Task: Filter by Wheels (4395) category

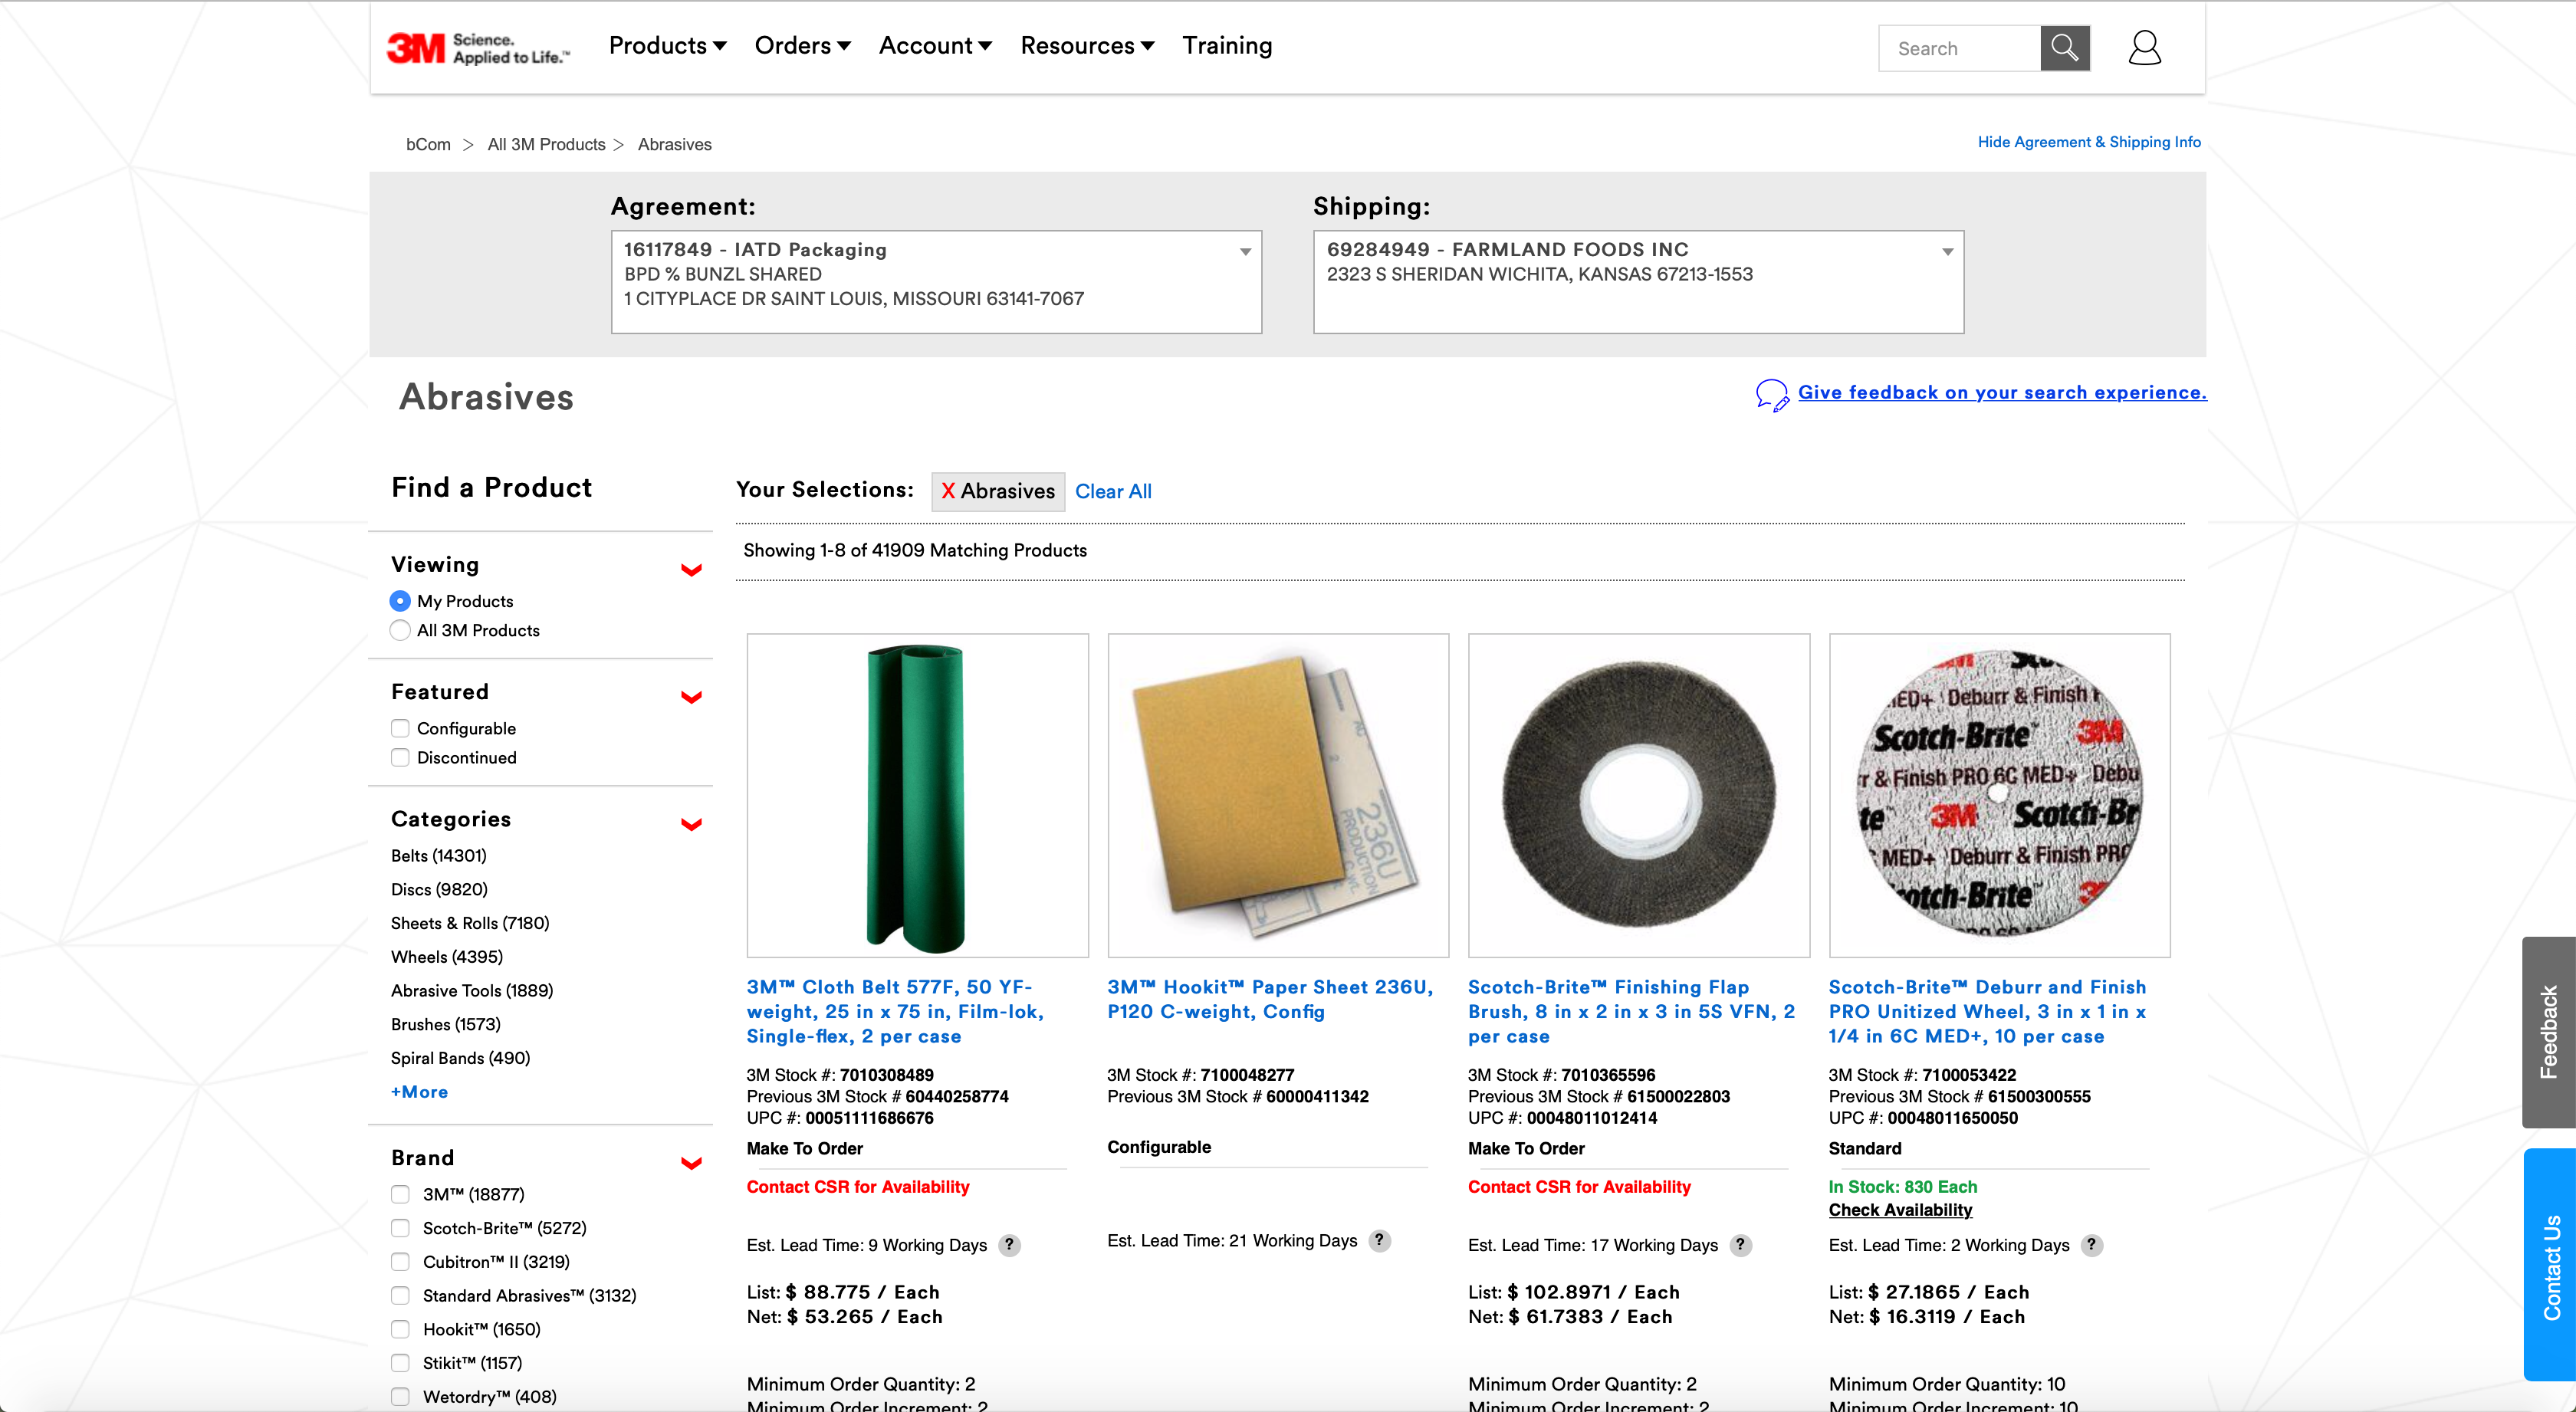Action: click(447, 956)
